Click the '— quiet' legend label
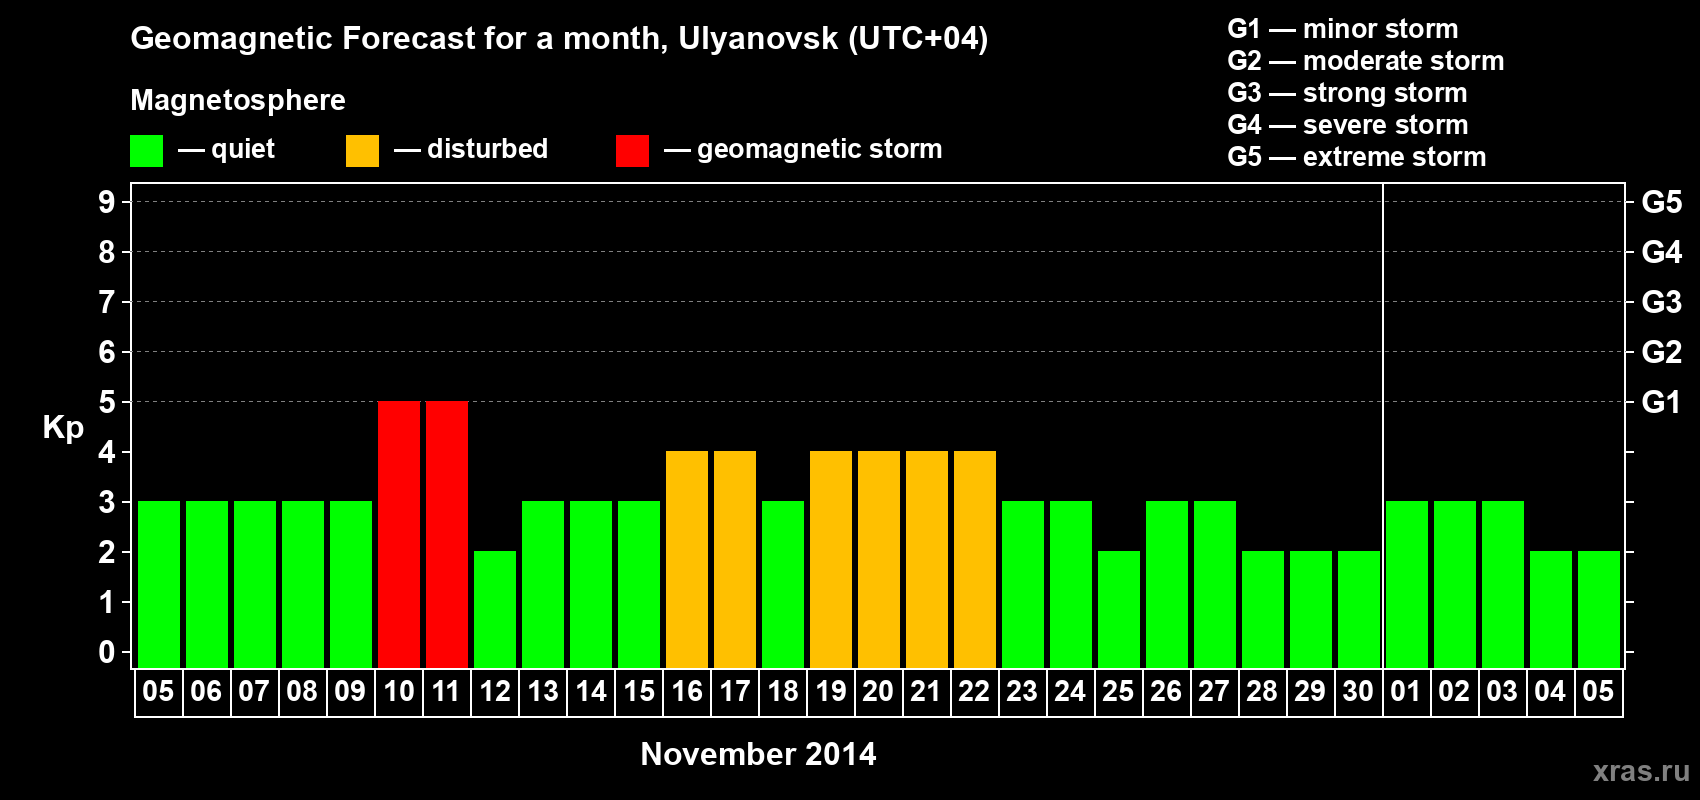Image resolution: width=1700 pixels, height=800 pixels. pos(226,150)
